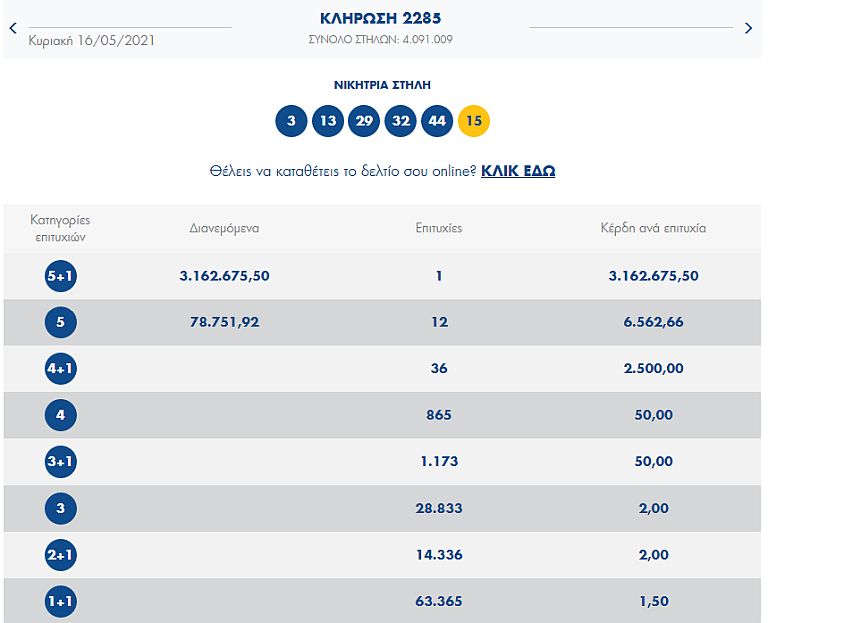Click the ΚΛΗΡΩΣΗ 2285 draw title
Viewport: 868px width, 623px height.
(380, 18)
